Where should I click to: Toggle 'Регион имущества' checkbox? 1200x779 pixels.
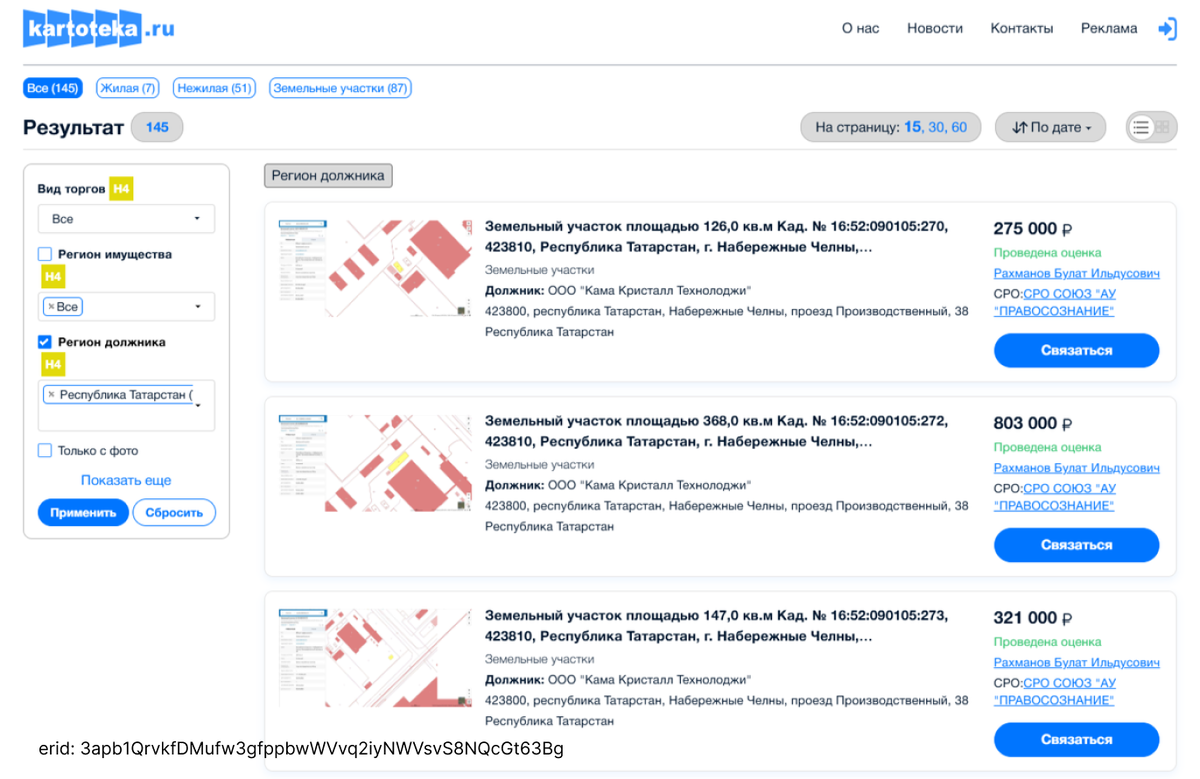pyautogui.click(x=45, y=254)
